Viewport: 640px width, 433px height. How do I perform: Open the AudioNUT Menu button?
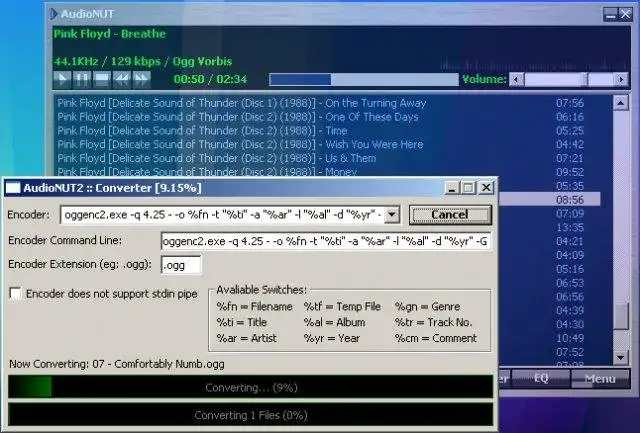[600, 379]
